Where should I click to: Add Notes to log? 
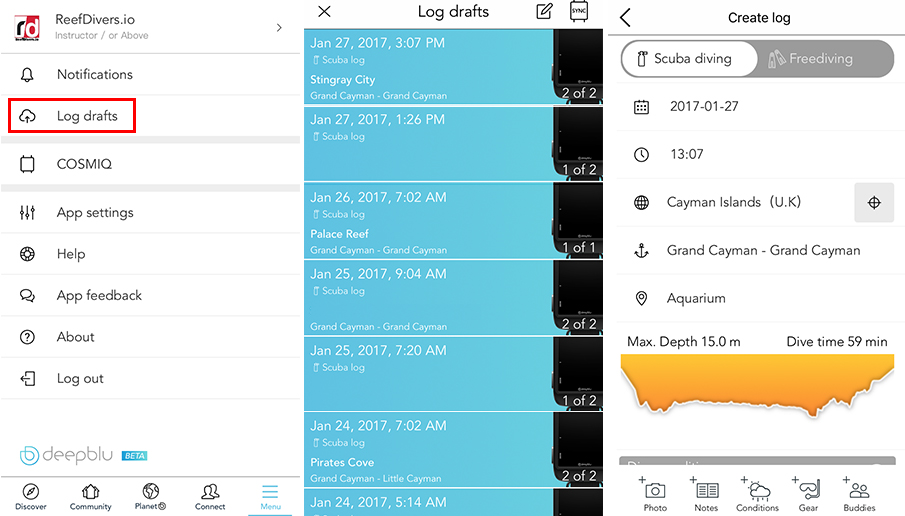pos(706,495)
